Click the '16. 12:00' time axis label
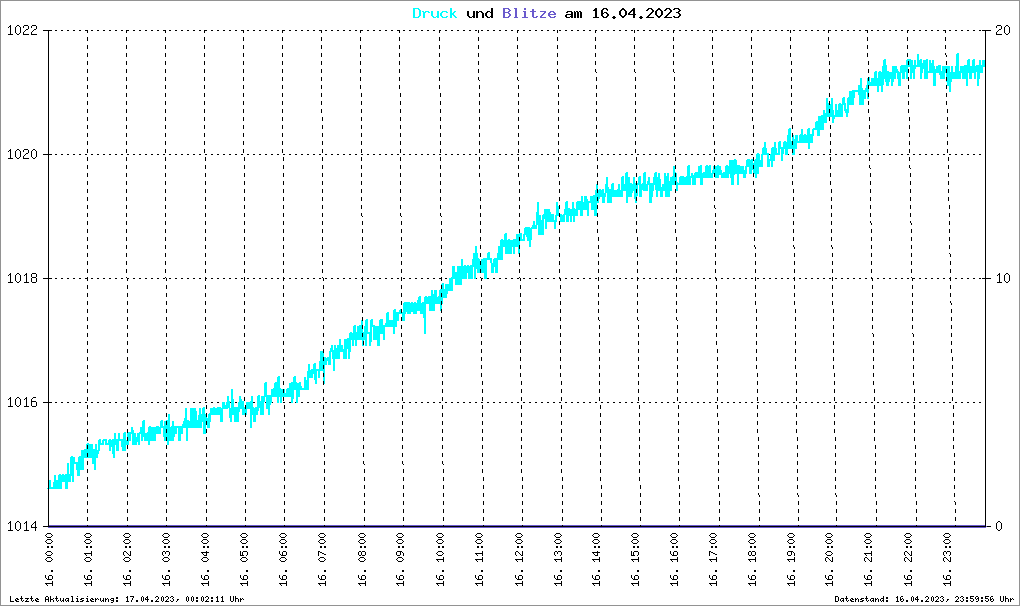The height and width of the screenshot is (606, 1020). (519, 559)
